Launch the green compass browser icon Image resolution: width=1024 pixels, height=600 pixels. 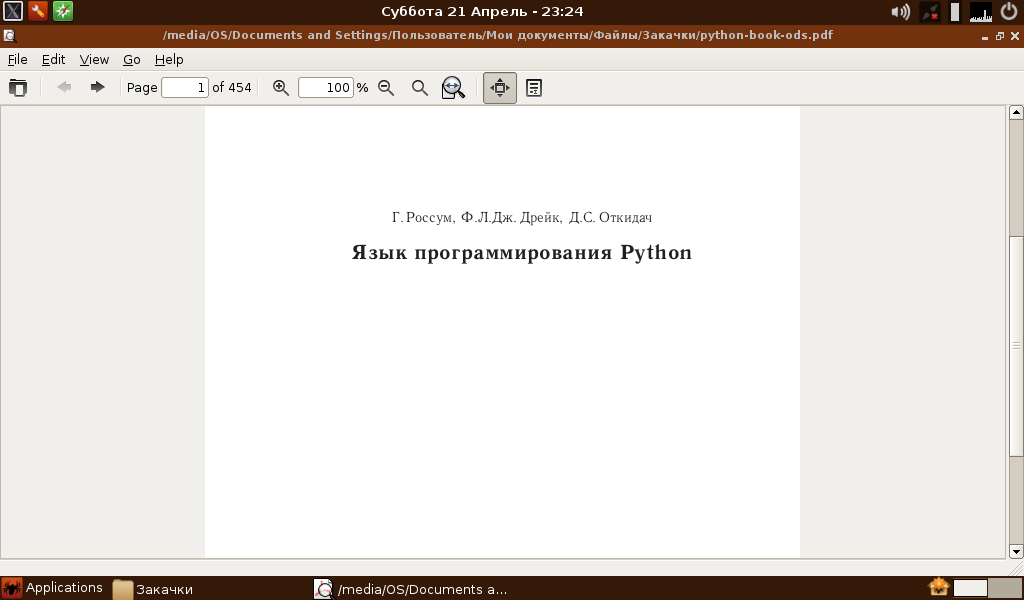pos(63,11)
